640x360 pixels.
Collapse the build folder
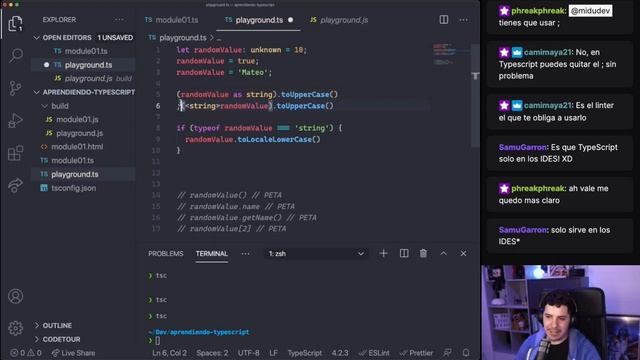[83, 106]
